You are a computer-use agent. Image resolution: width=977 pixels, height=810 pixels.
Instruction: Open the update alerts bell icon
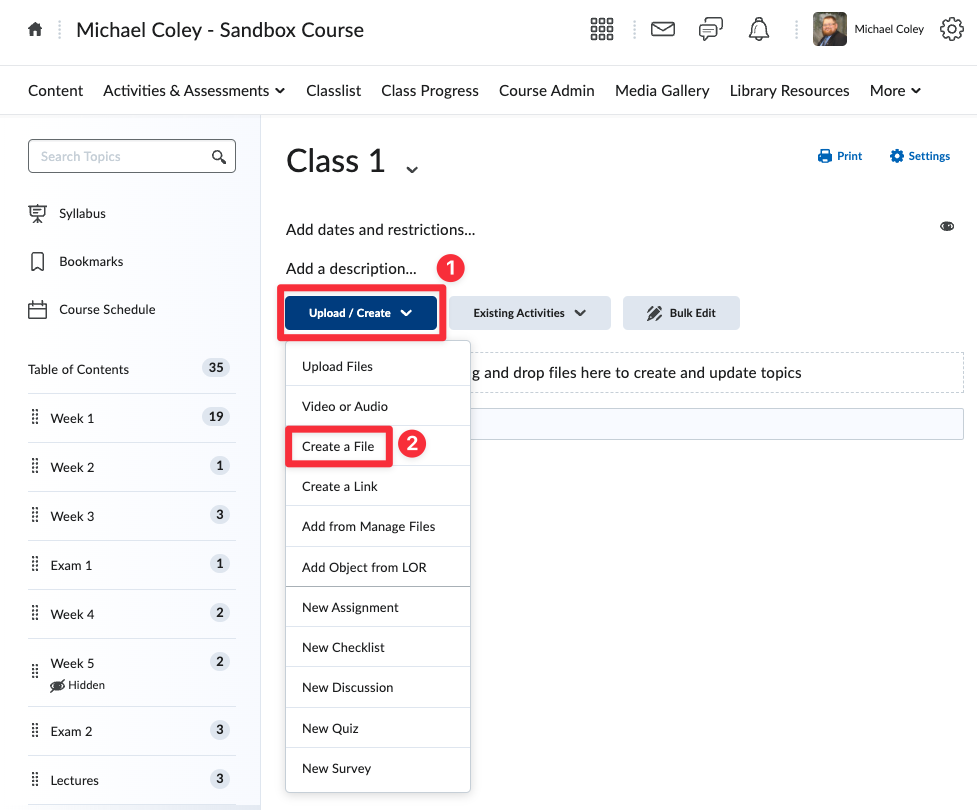(759, 30)
